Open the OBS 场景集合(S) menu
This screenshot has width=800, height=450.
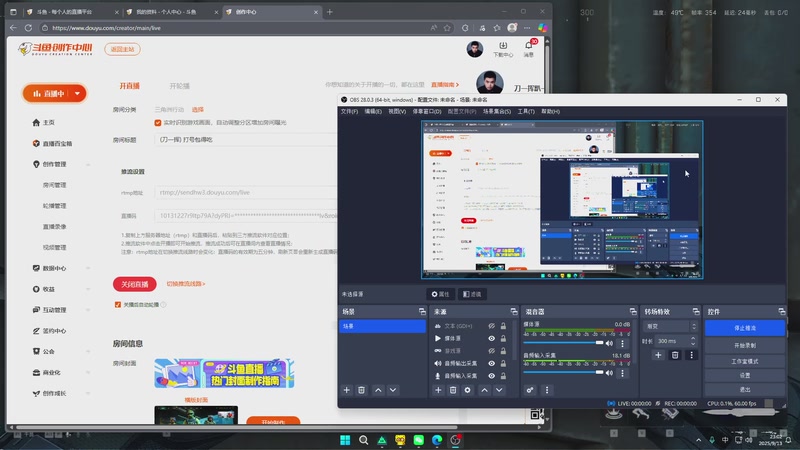(x=497, y=111)
